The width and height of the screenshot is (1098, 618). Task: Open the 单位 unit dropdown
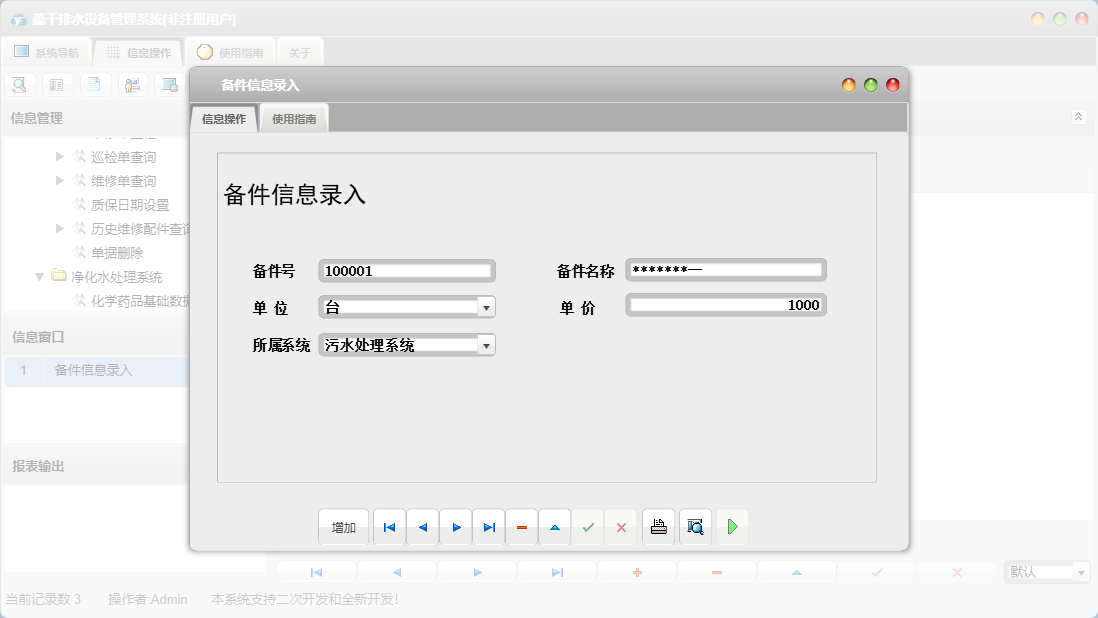pos(487,306)
